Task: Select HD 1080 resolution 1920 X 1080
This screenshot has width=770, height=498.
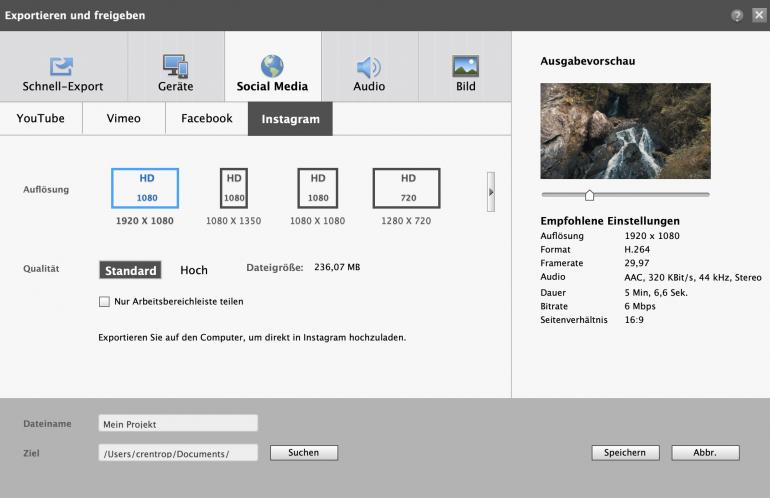Action: pos(145,188)
